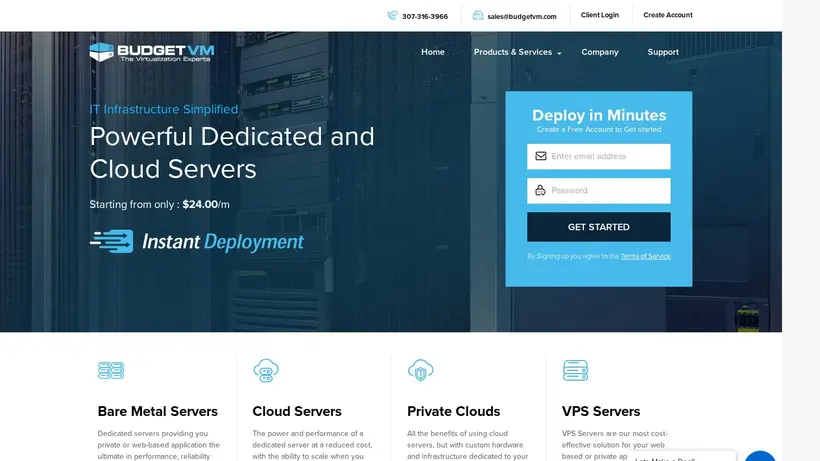Open Products & Services menu

[x=512, y=52]
